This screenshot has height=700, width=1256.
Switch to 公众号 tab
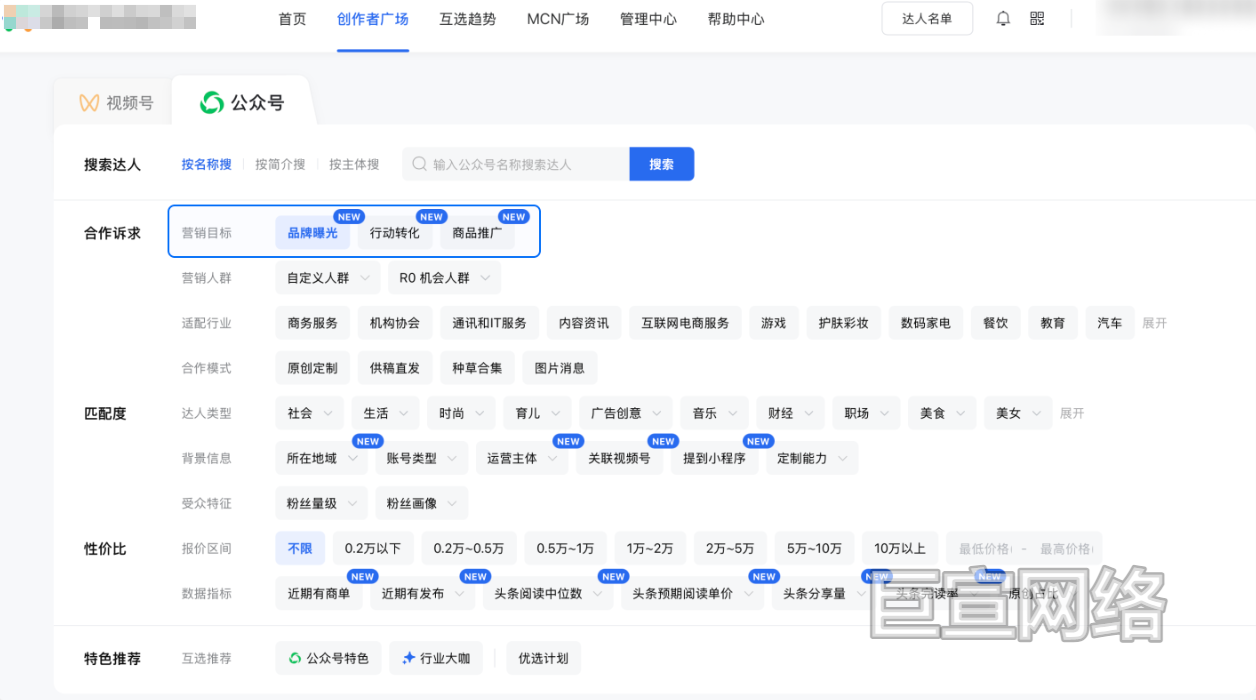coord(243,102)
